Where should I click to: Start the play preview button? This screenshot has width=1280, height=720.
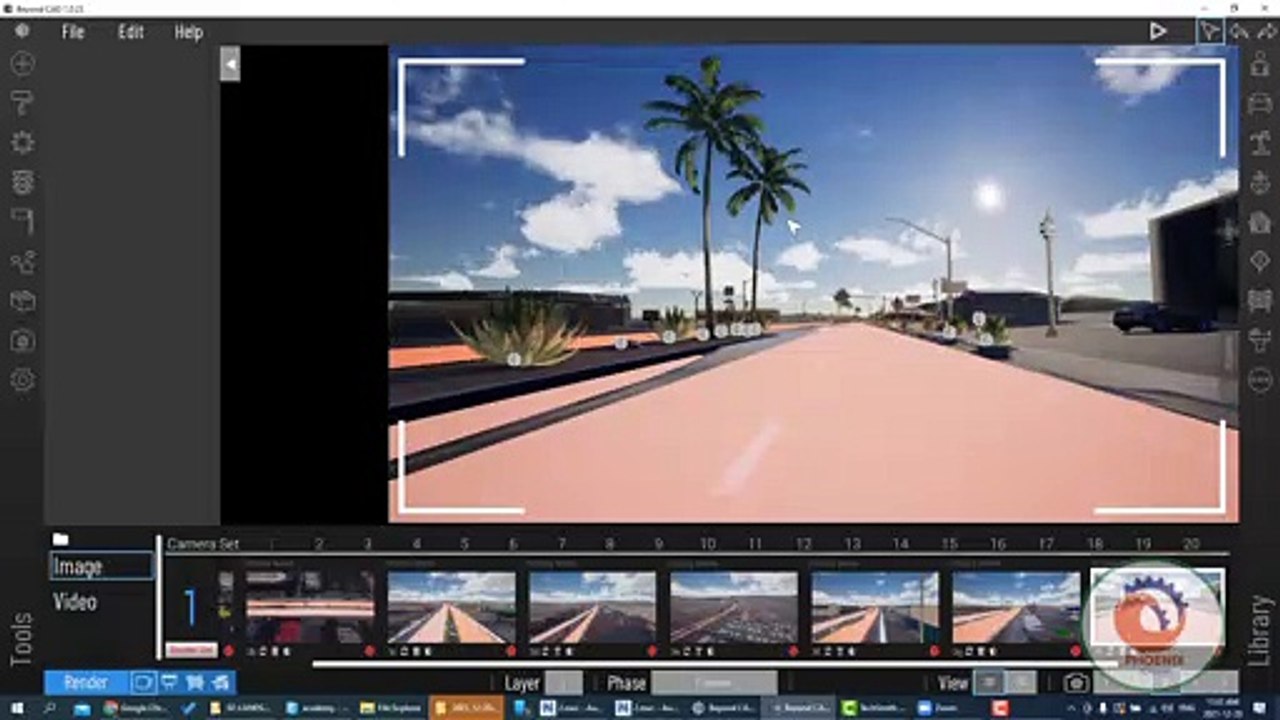(1157, 31)
